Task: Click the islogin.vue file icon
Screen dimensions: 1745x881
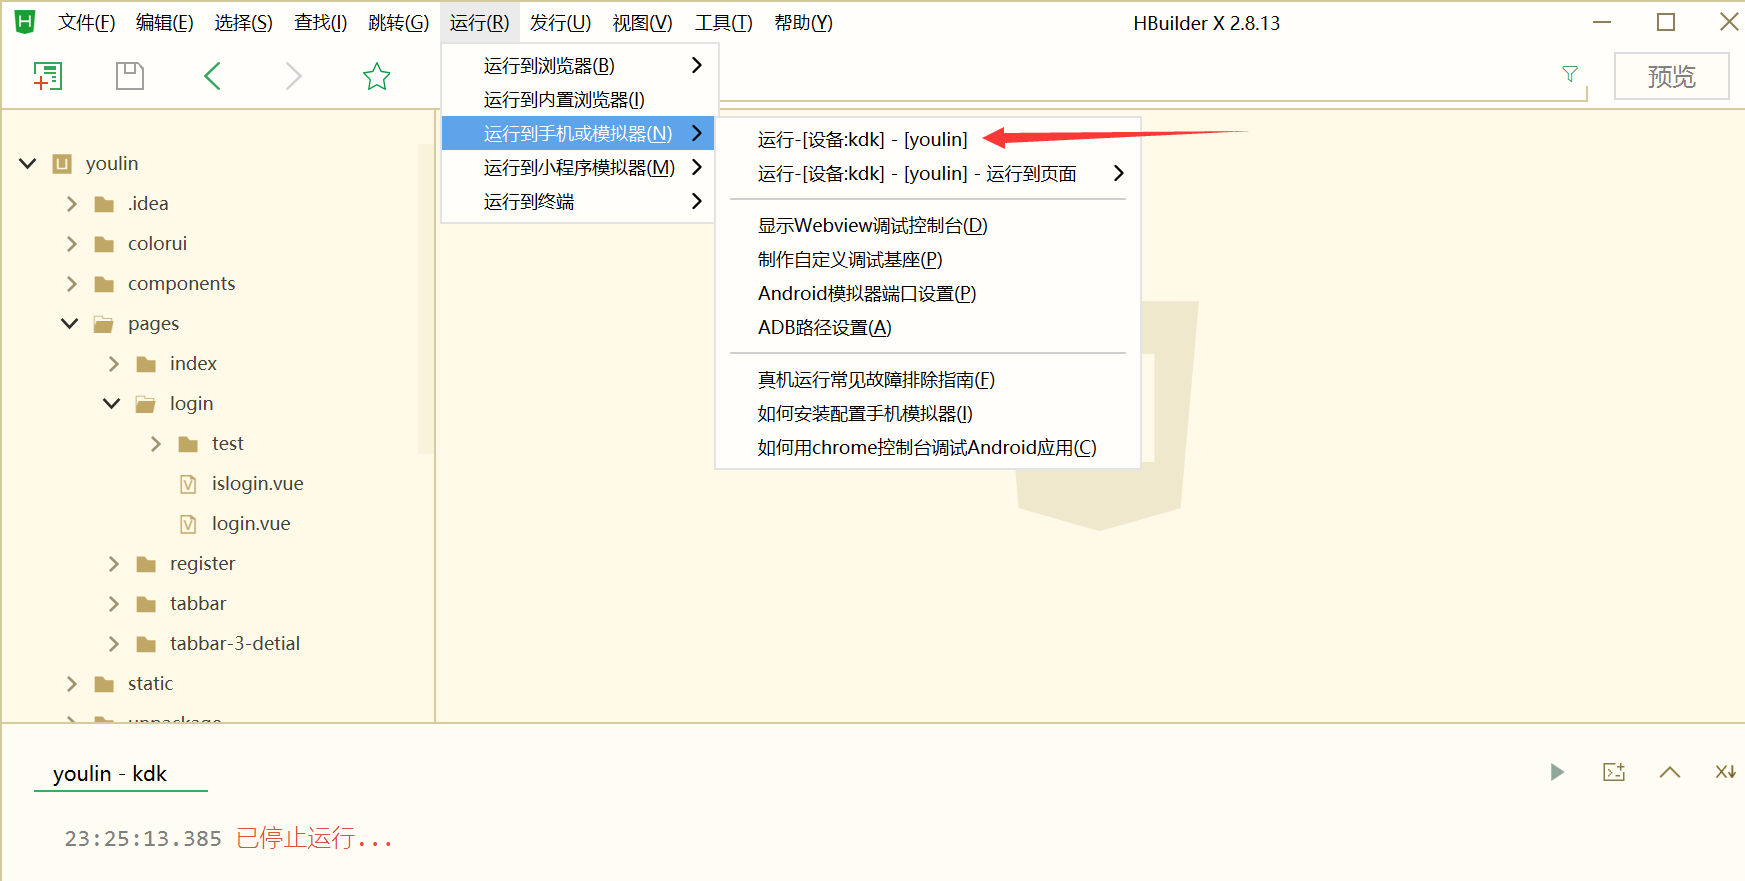Action: [x=188, y=484]
